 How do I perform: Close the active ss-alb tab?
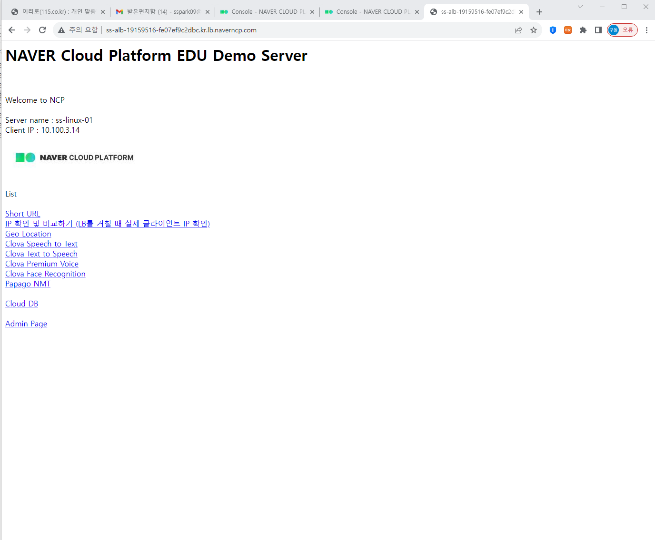(x=521, y=12)
